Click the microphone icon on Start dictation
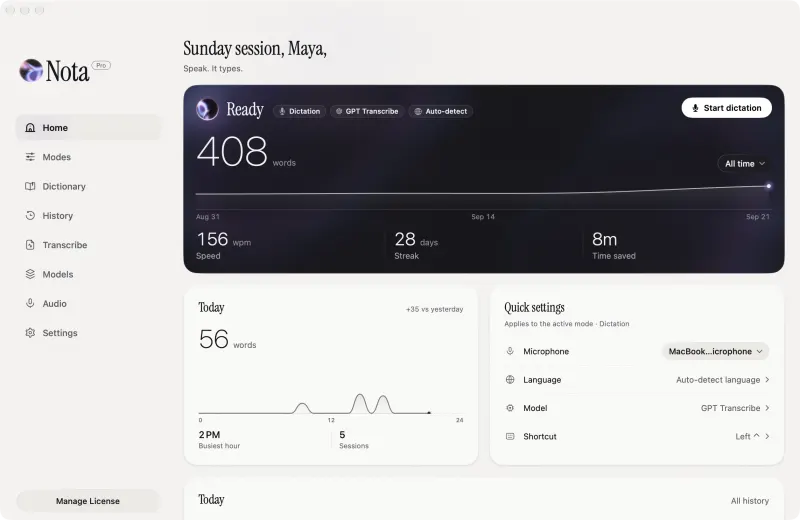The height and width of the screenshot is (520, 800). 695,108
